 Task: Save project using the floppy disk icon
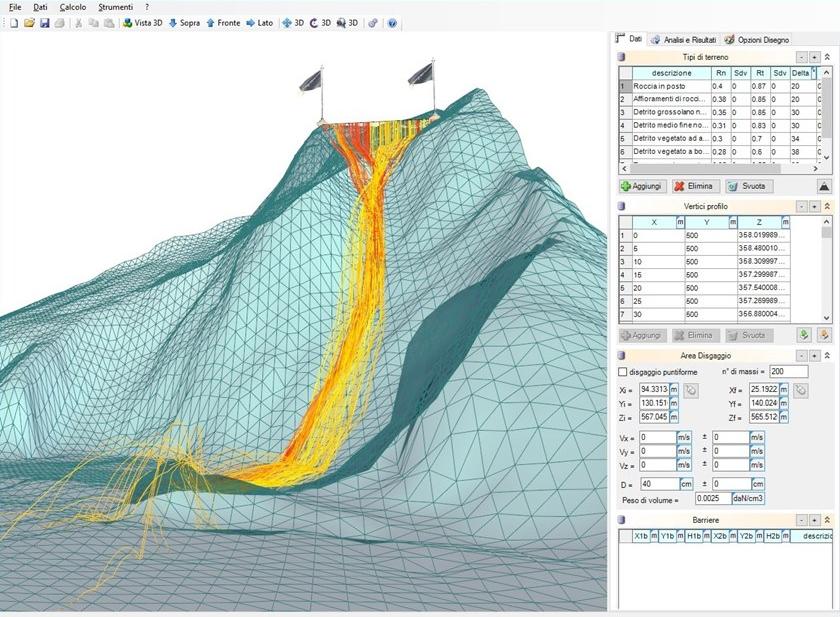[44, 22]
